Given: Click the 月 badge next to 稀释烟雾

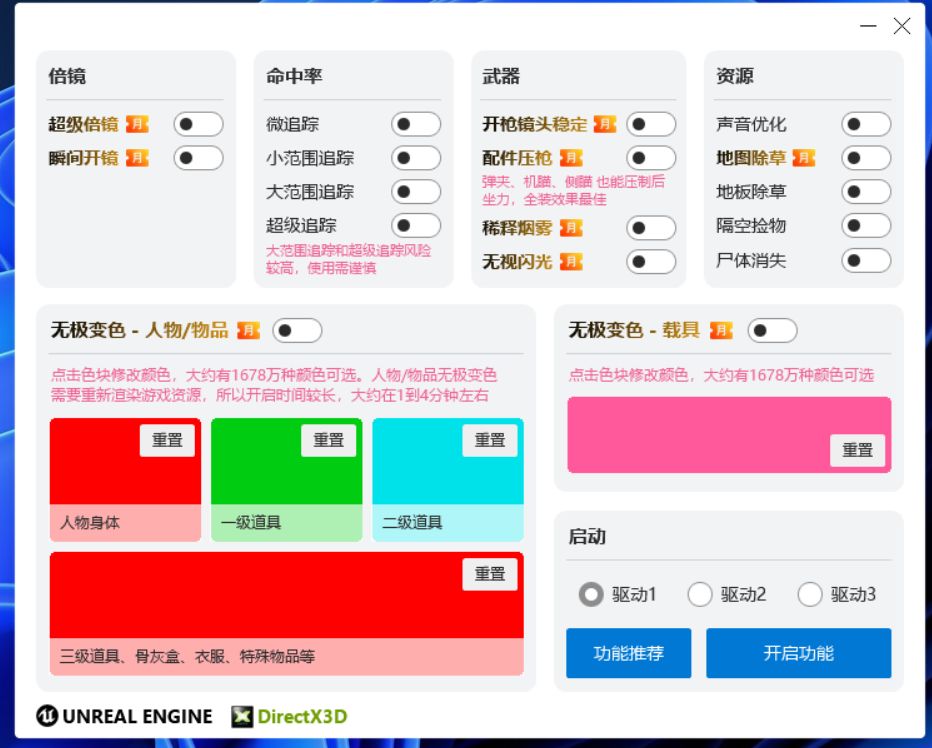Looking at the screenshot, I should pos(571,228).
